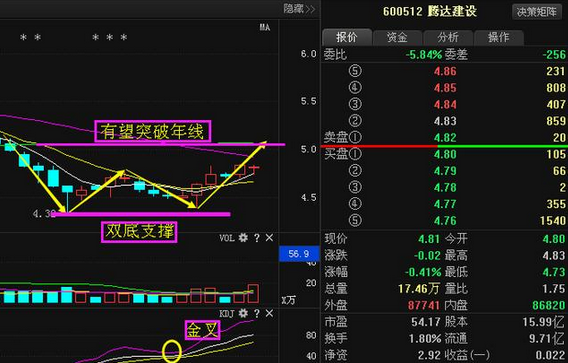
Task: Close the VOL indicator panel
Action: (x=269, y=238)
